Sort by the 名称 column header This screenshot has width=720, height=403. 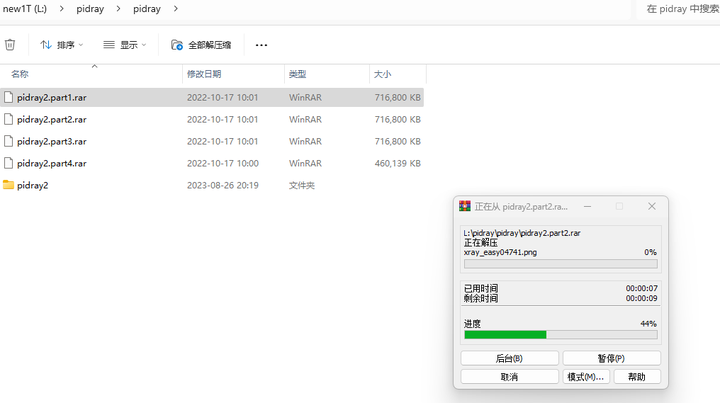(20, 74)
